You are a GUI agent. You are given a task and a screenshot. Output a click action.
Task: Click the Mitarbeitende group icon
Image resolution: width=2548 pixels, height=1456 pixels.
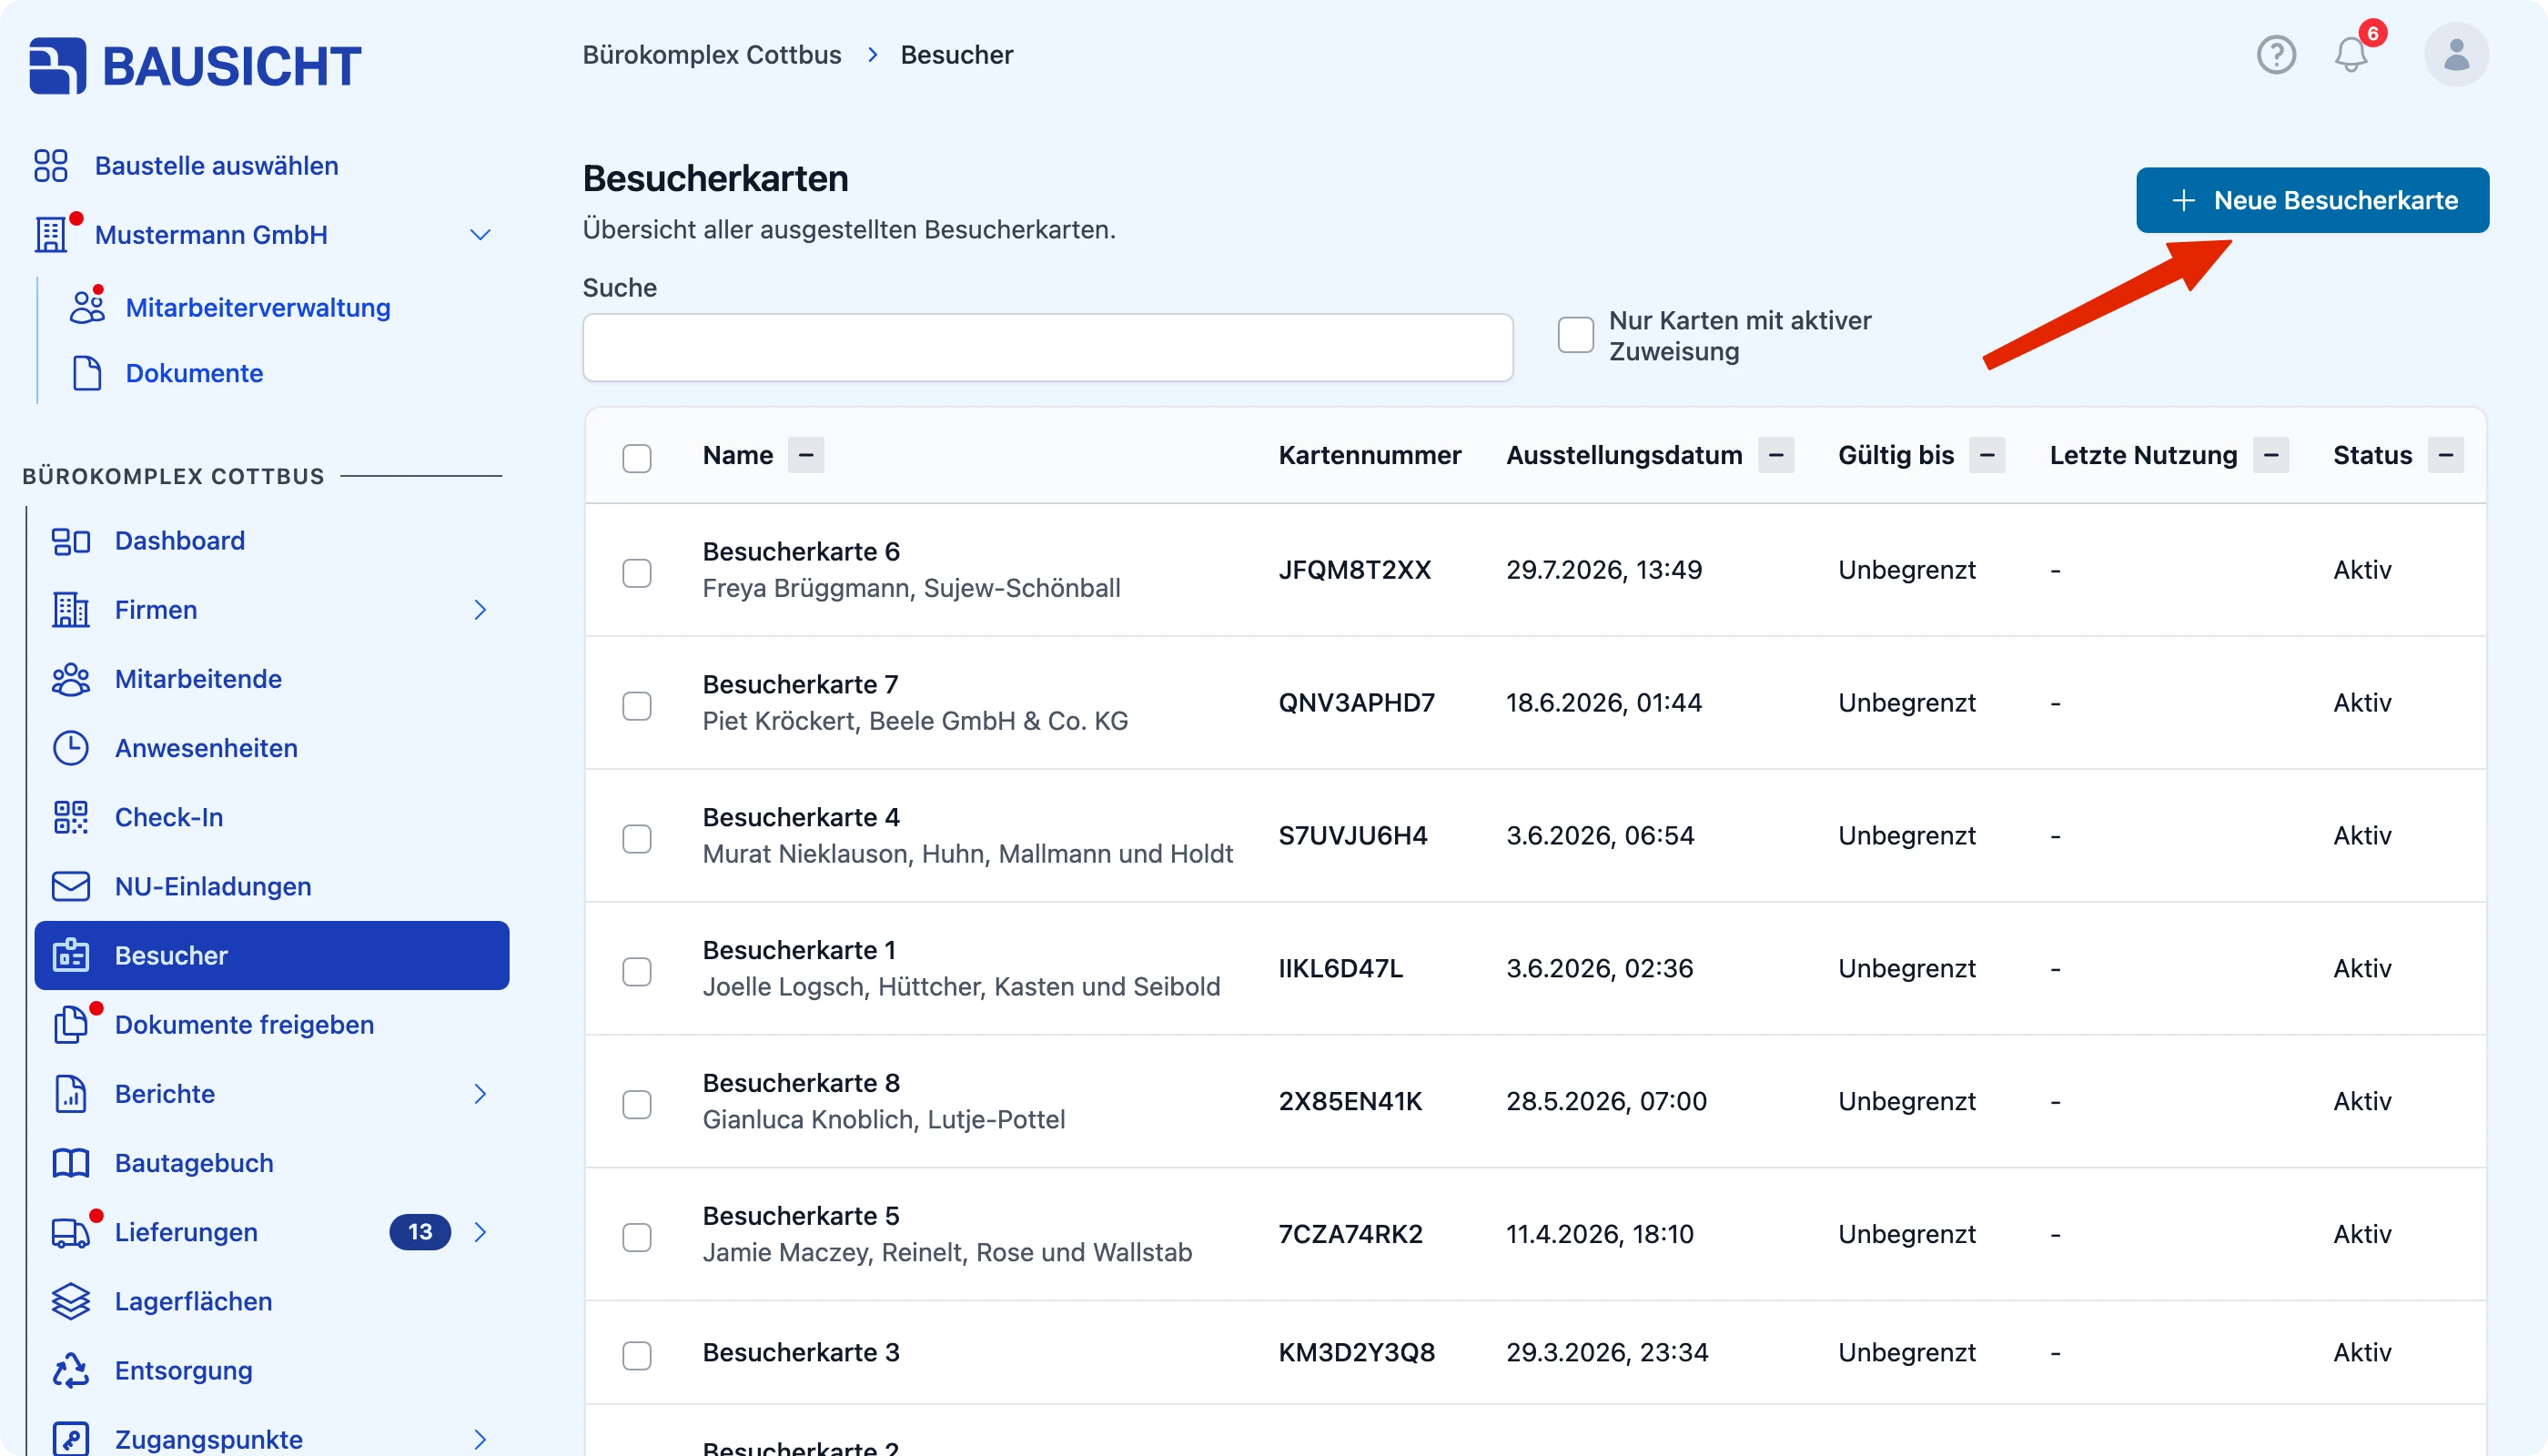pos(71,679)
